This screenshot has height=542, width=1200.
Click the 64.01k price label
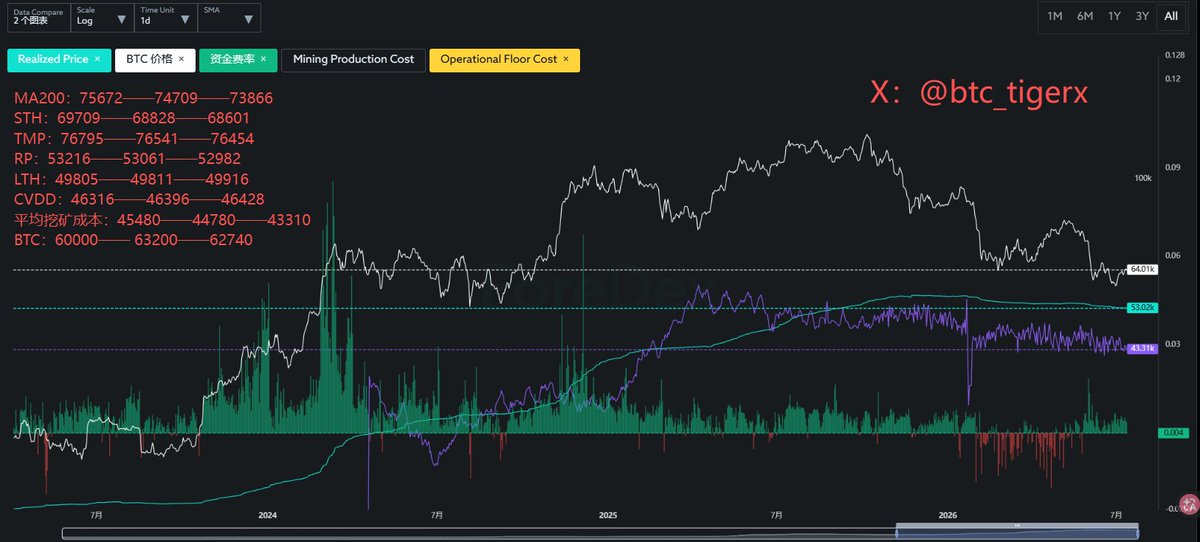[x=1142, y=269]
